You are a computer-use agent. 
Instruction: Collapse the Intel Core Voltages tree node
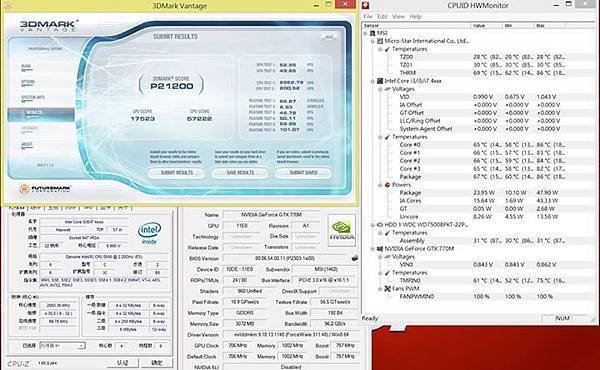(x=380, y=89)
